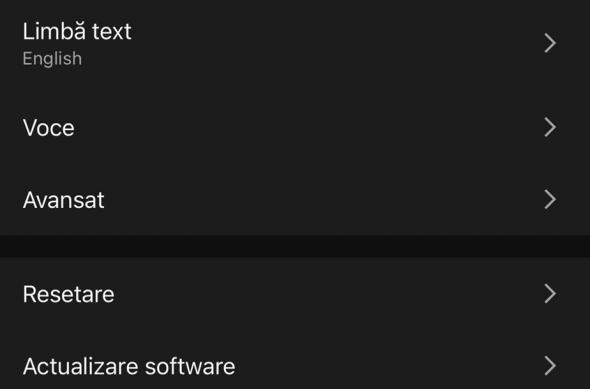Go to the software update page arrow
The height and width of the screenshot is (389, 590).
point(550,366)
